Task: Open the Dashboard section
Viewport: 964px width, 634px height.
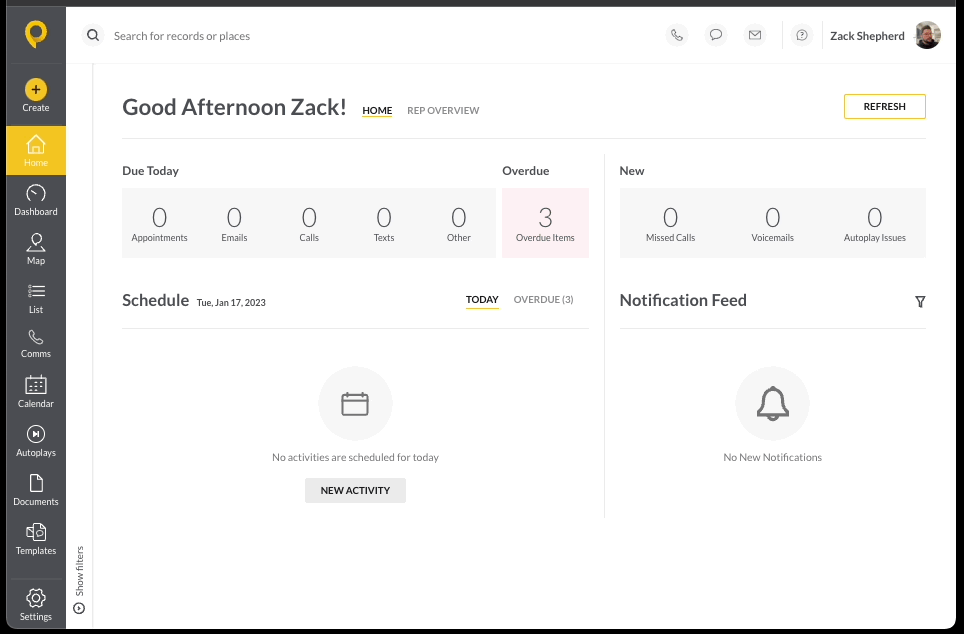Action: pyautogui.click(x=36, y=200)
